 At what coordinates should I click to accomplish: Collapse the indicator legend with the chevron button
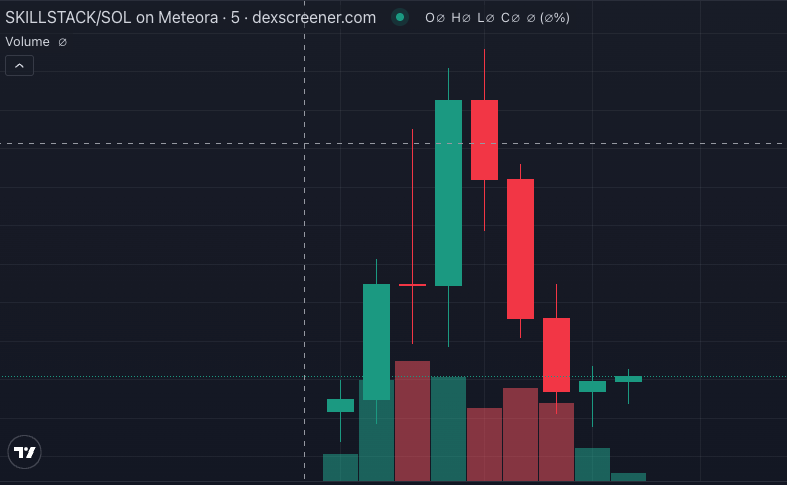tap(20, 66)
